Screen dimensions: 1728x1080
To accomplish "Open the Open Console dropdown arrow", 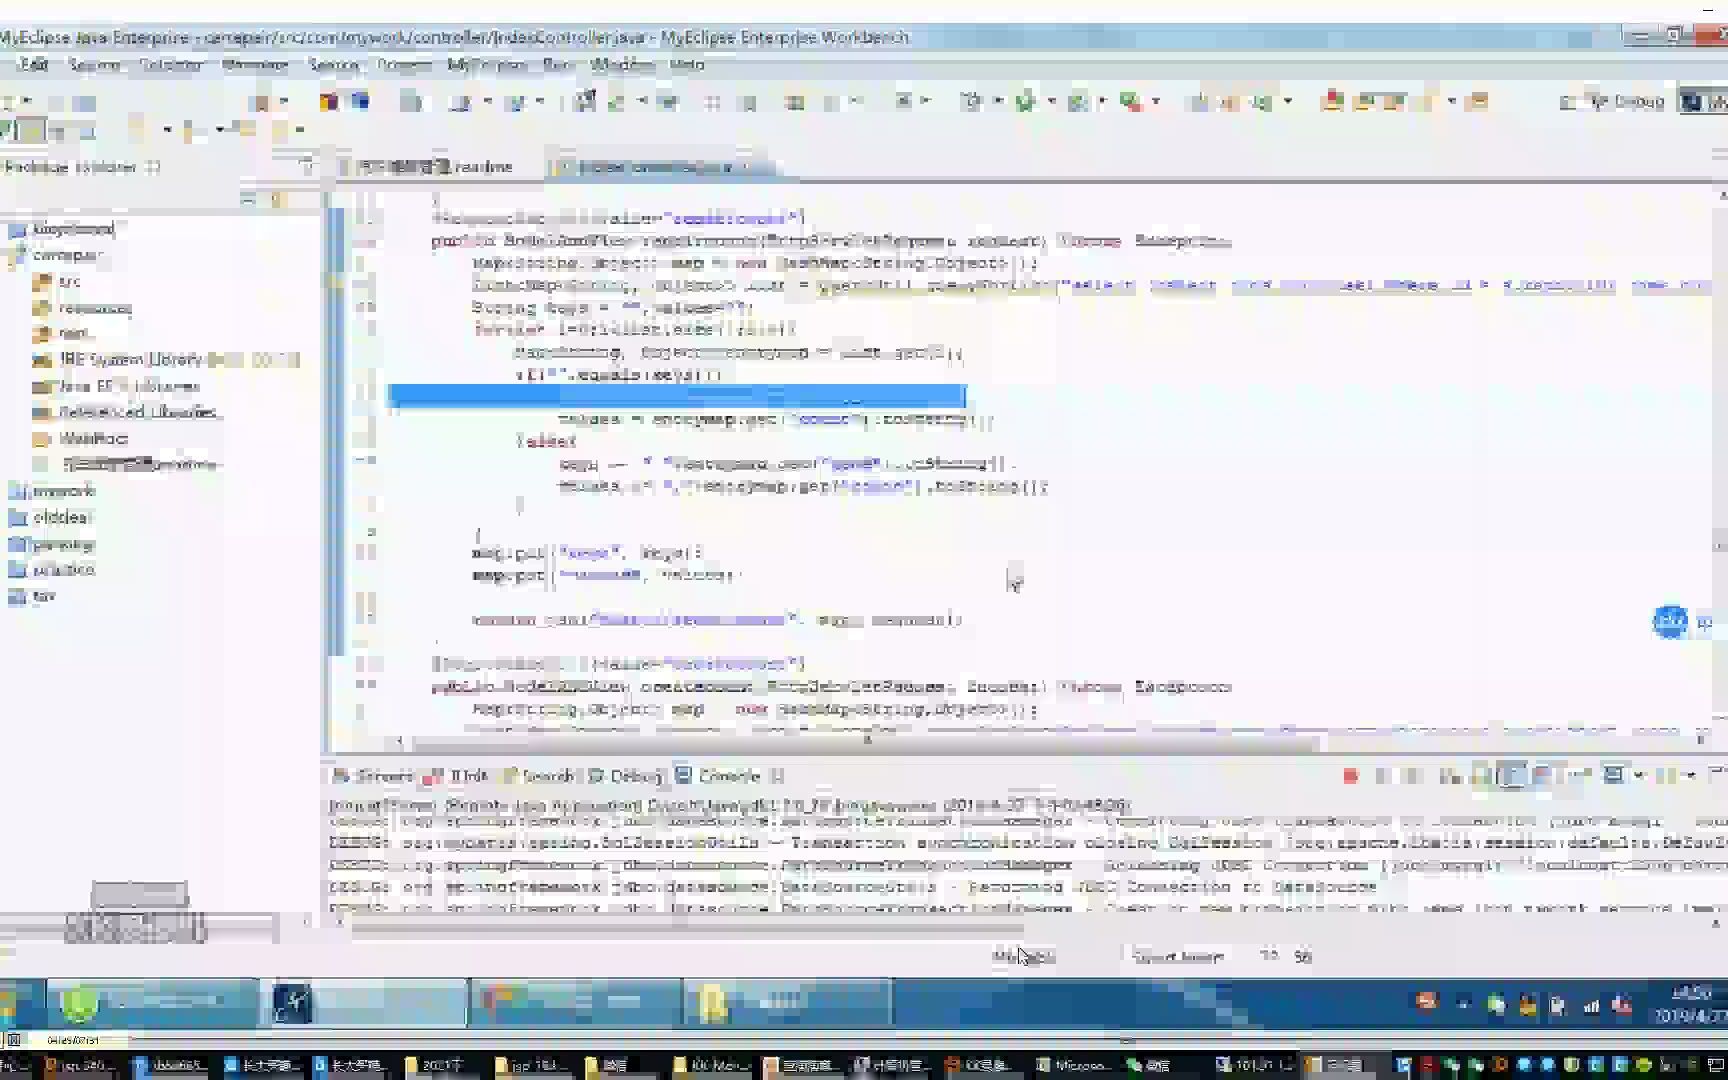I will click(1691, 775).
